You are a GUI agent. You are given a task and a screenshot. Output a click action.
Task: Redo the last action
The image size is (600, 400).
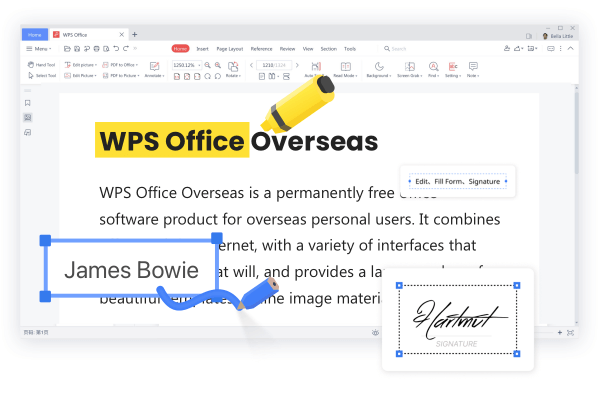pyautogui.click(x=126, y=49)
